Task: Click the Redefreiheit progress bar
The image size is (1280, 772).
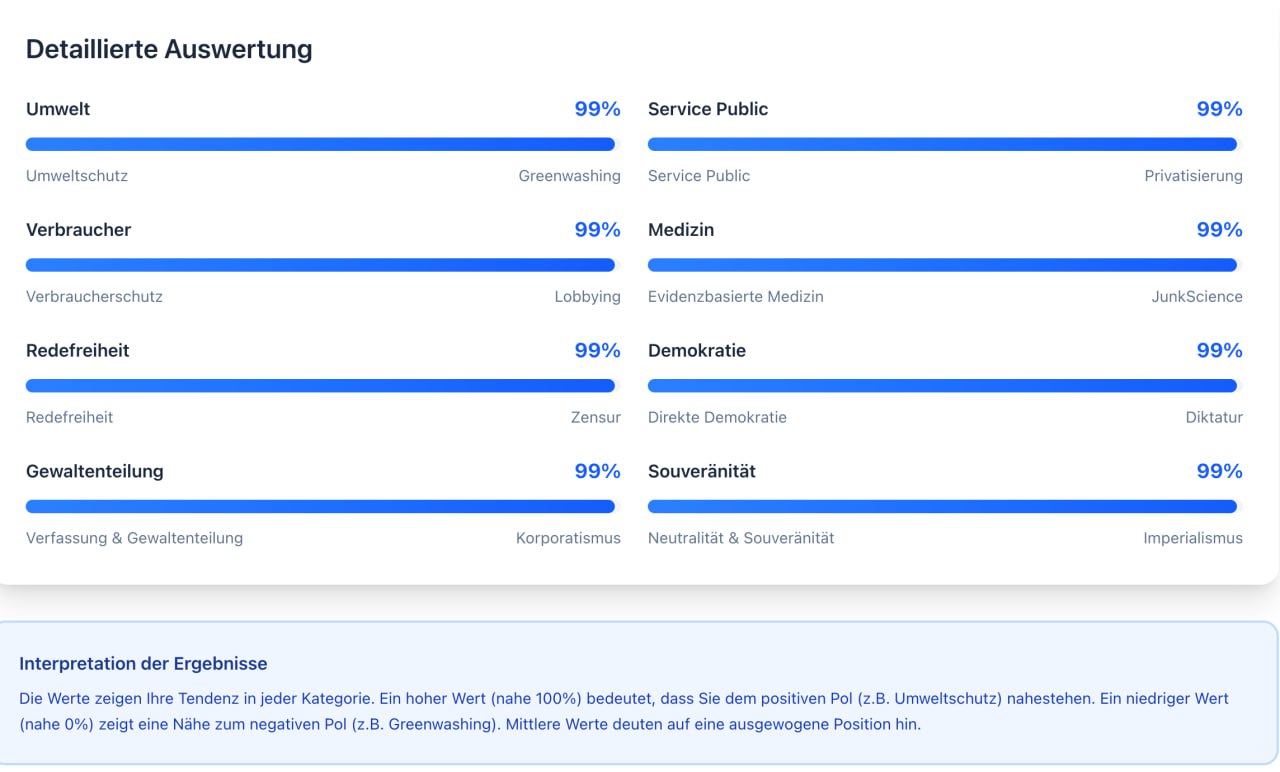Action: pyautogui.click(x=322, y=386)
